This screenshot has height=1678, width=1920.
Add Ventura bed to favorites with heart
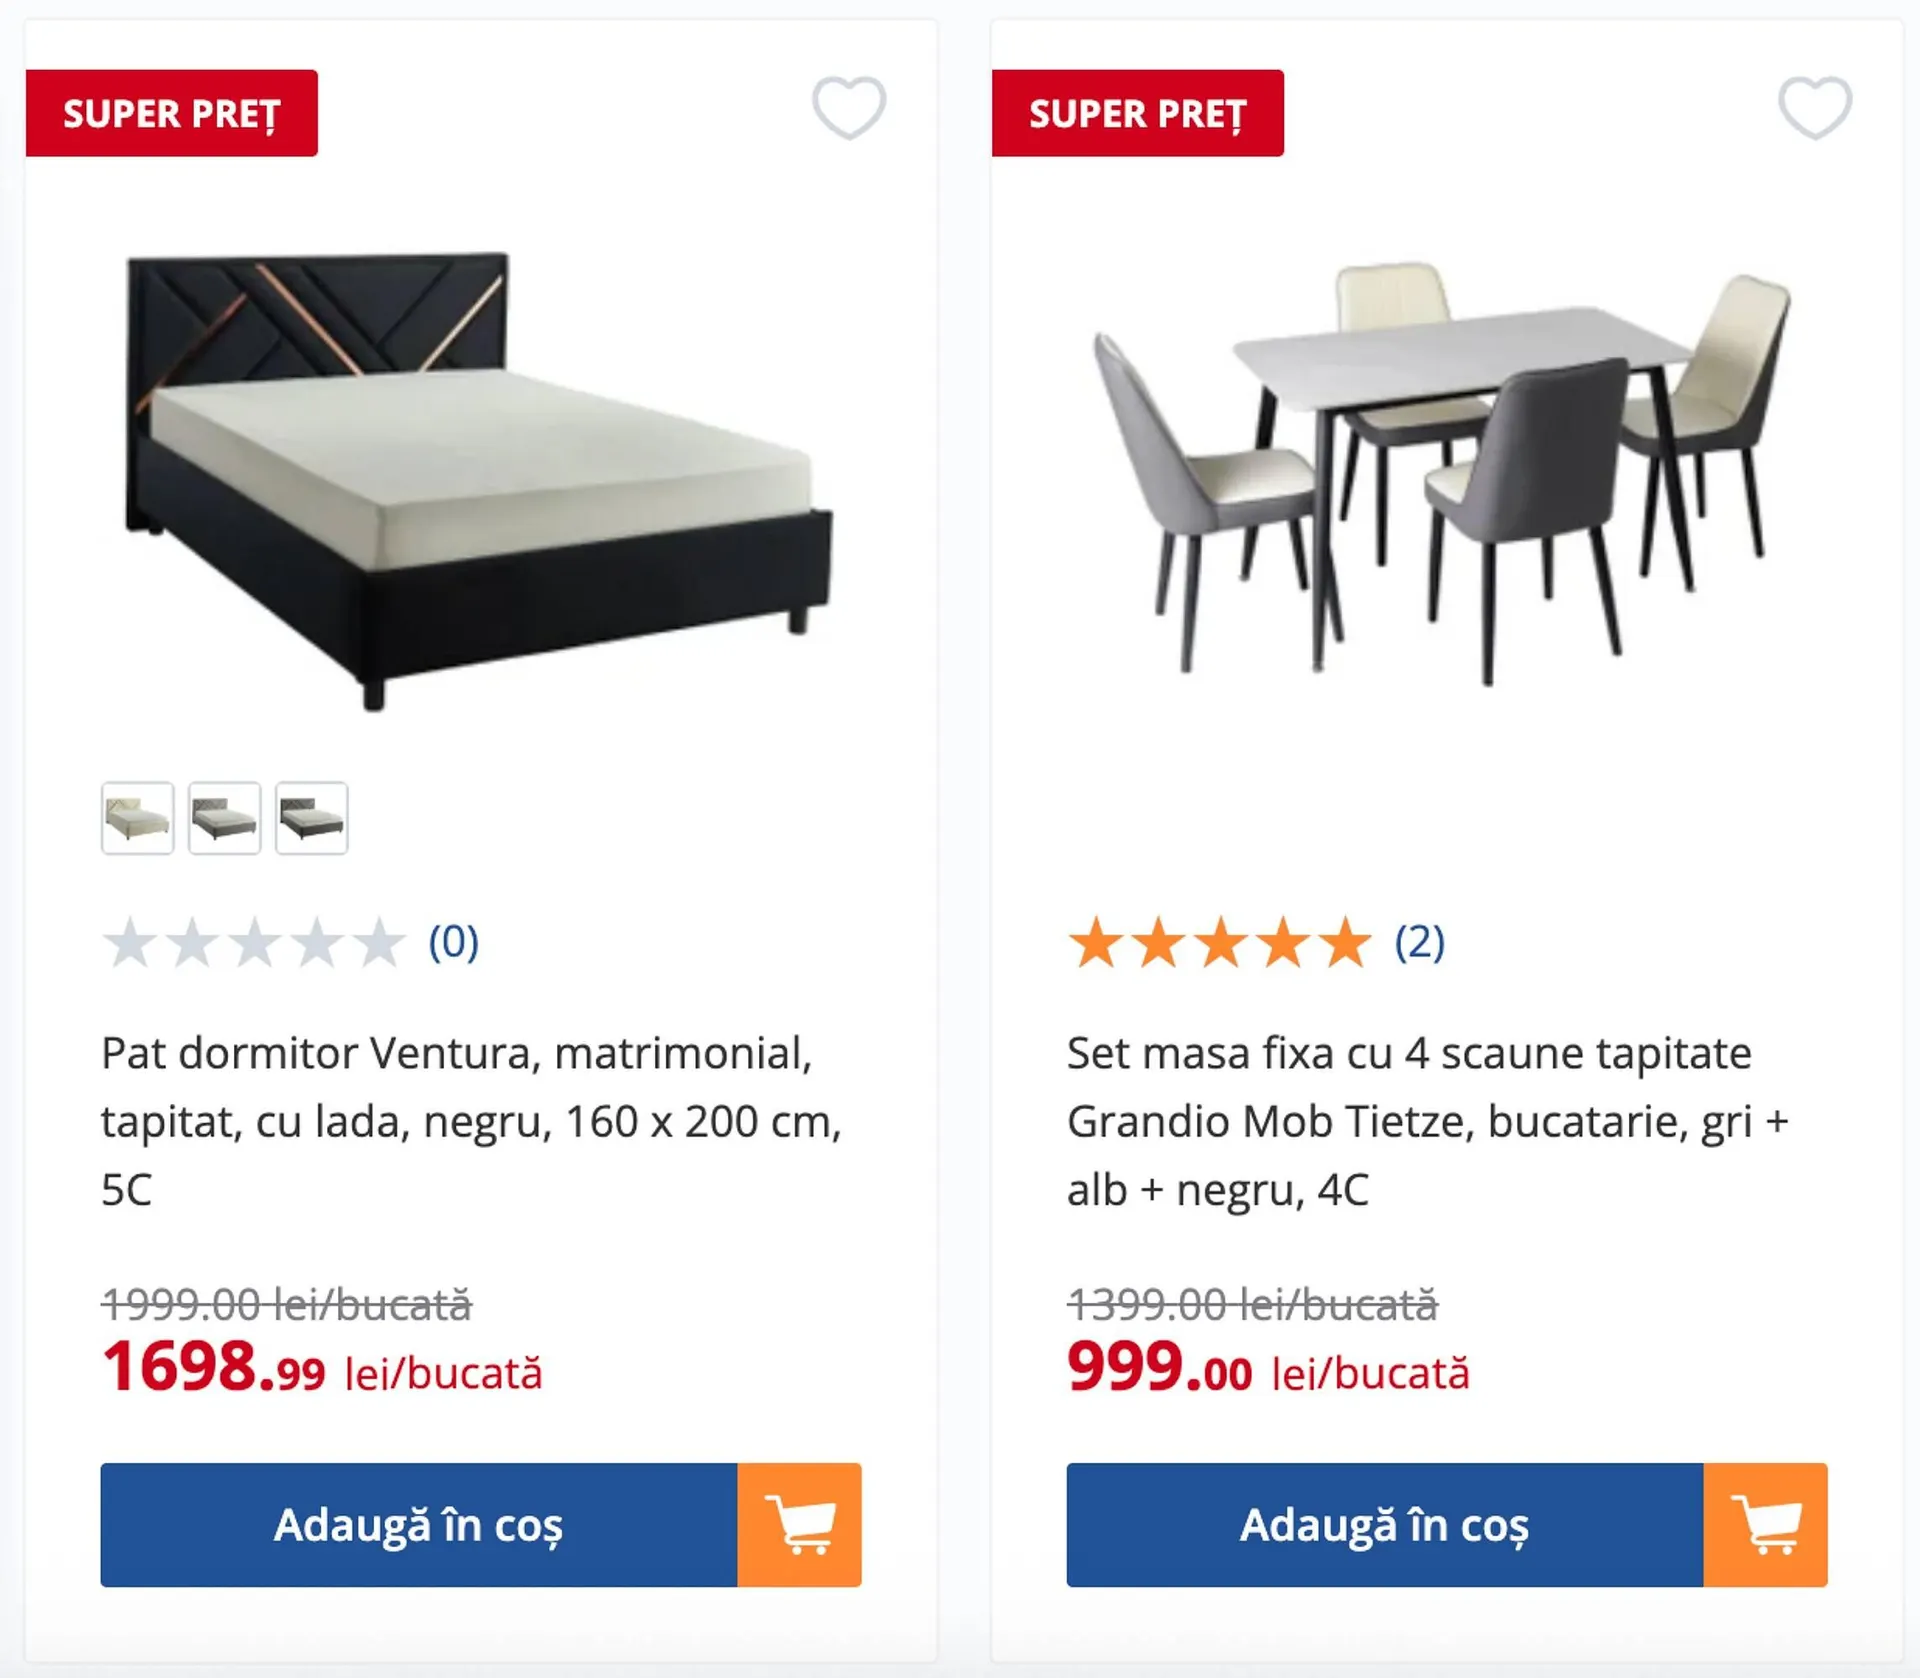point(848,107)
